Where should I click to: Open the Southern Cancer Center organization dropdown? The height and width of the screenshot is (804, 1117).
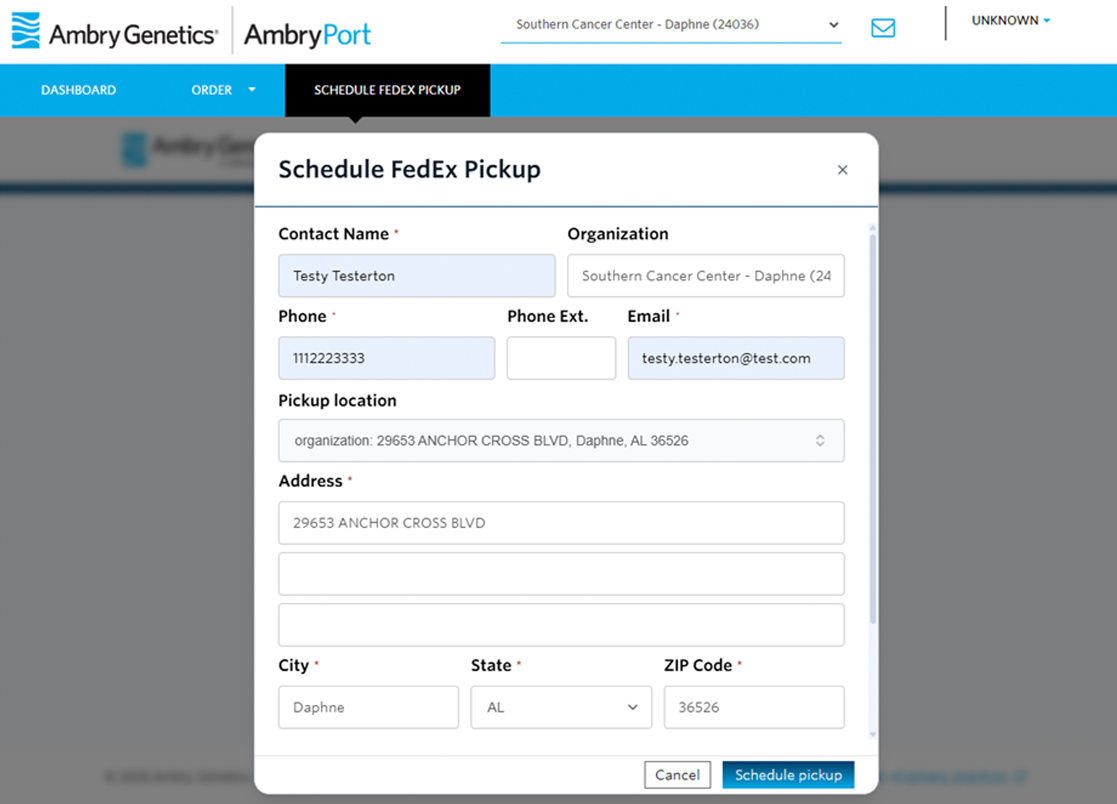(x=670, y=25)
